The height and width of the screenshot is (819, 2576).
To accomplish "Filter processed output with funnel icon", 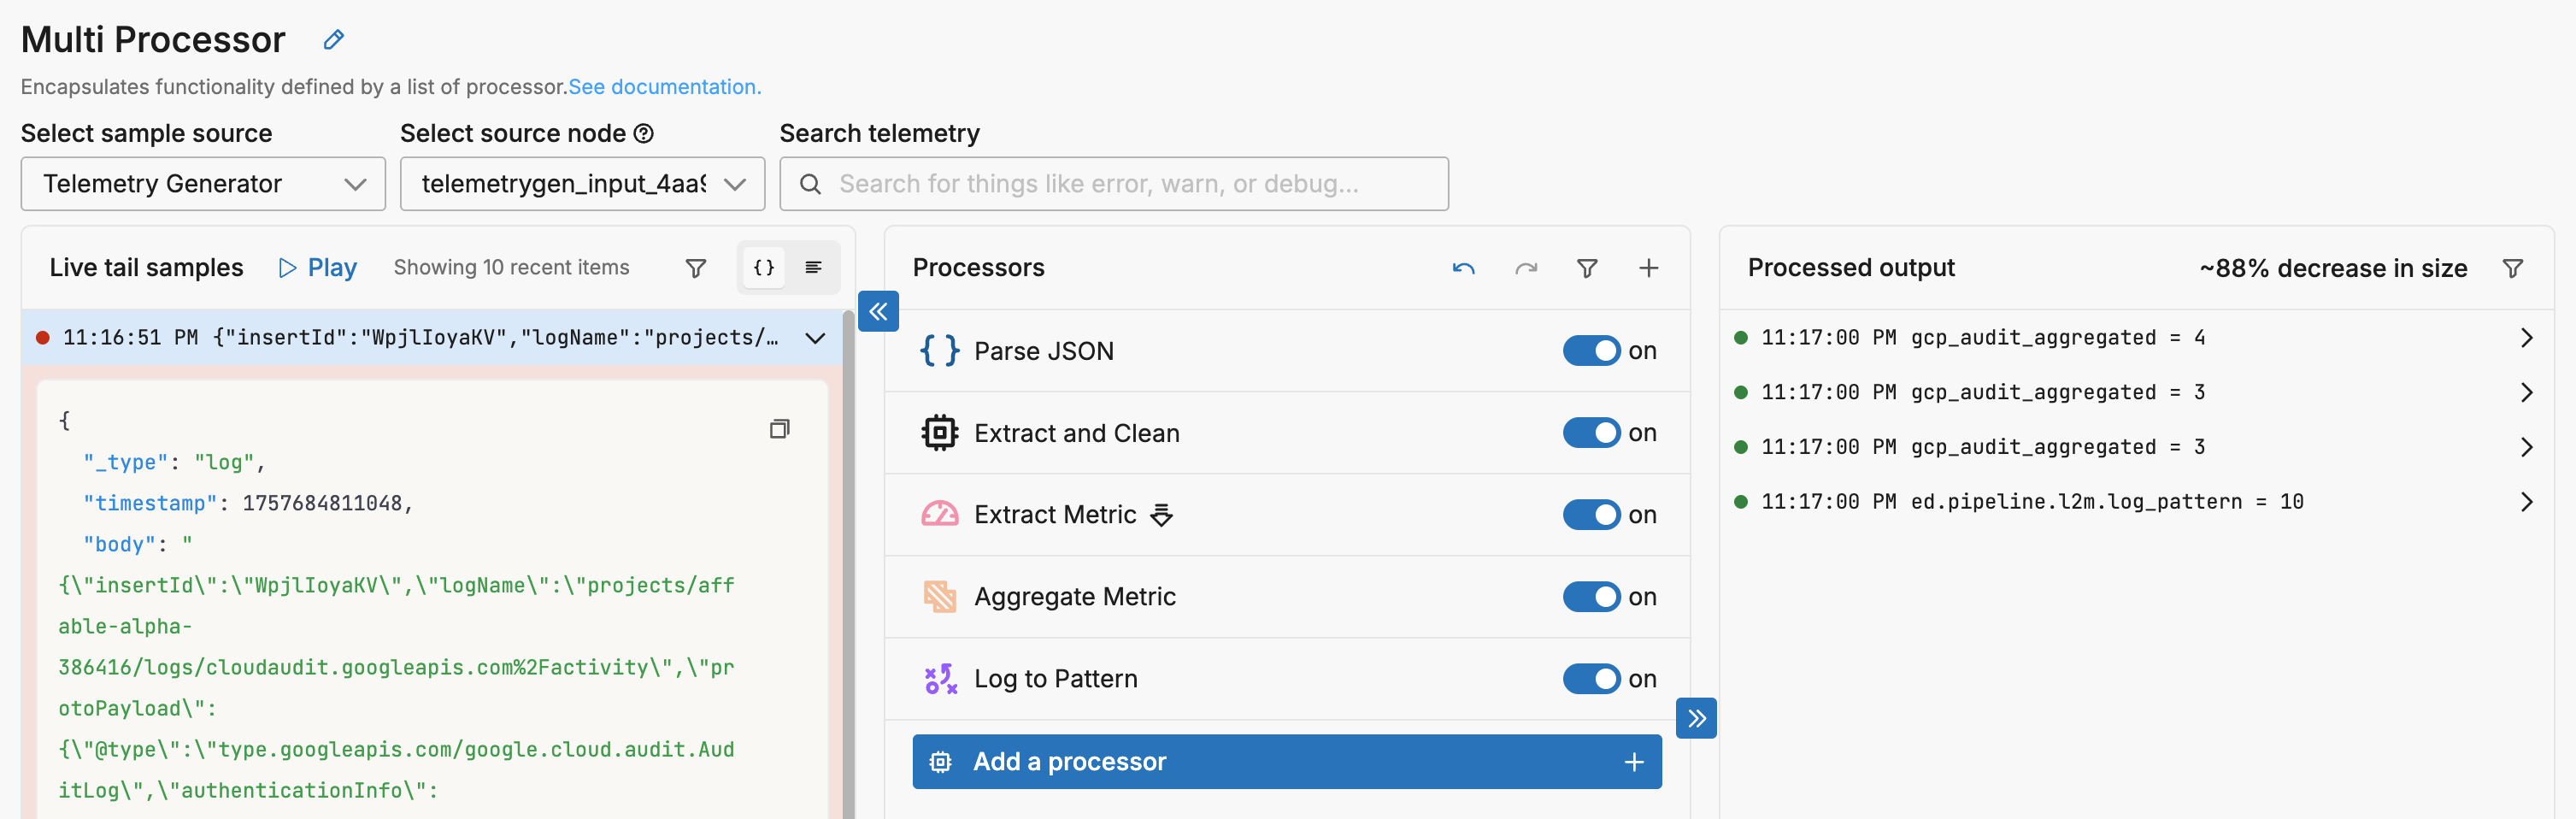I will 2513,268.
